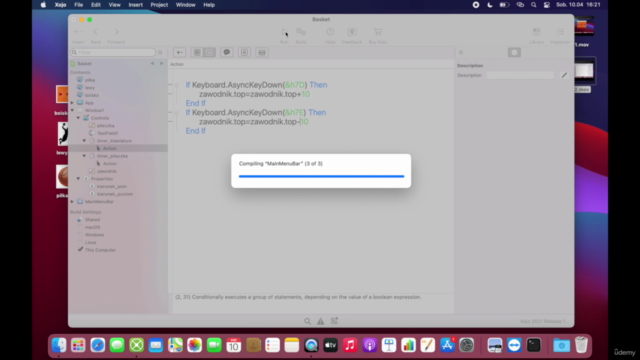Click the Run toolbar icon
This screenshot has height=360, width=640.
click(x=284, y=32)
